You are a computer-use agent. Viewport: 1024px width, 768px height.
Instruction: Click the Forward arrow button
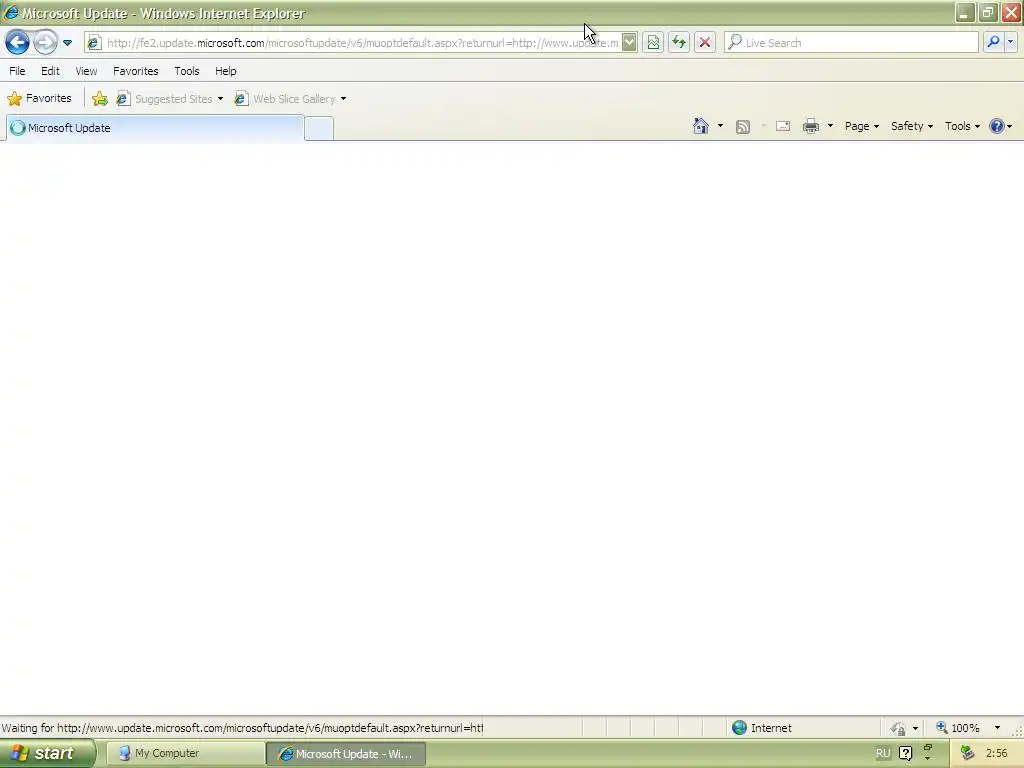45,42
